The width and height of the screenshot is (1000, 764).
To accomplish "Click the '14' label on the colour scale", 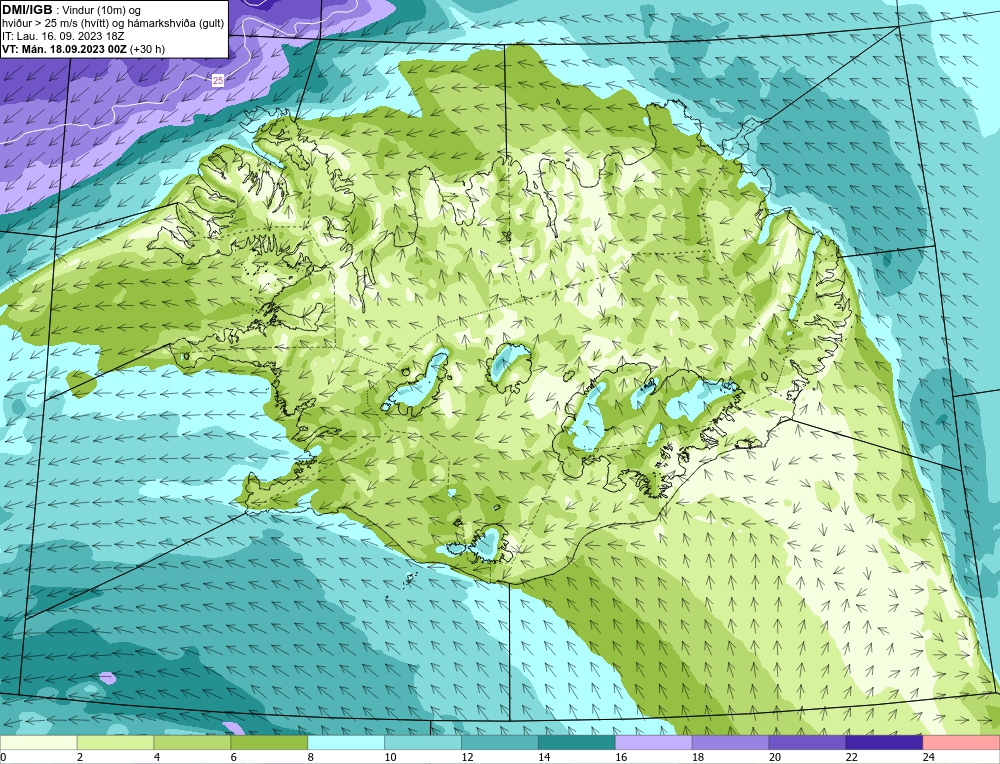I will click(544, 757).
